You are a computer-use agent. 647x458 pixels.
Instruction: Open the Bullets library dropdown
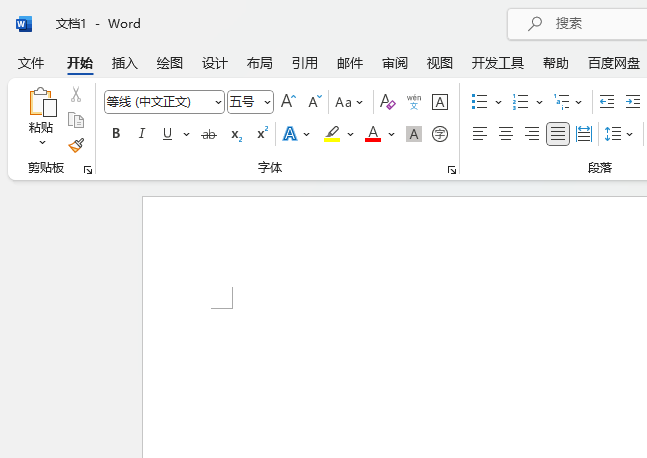(x=498, y=102)
